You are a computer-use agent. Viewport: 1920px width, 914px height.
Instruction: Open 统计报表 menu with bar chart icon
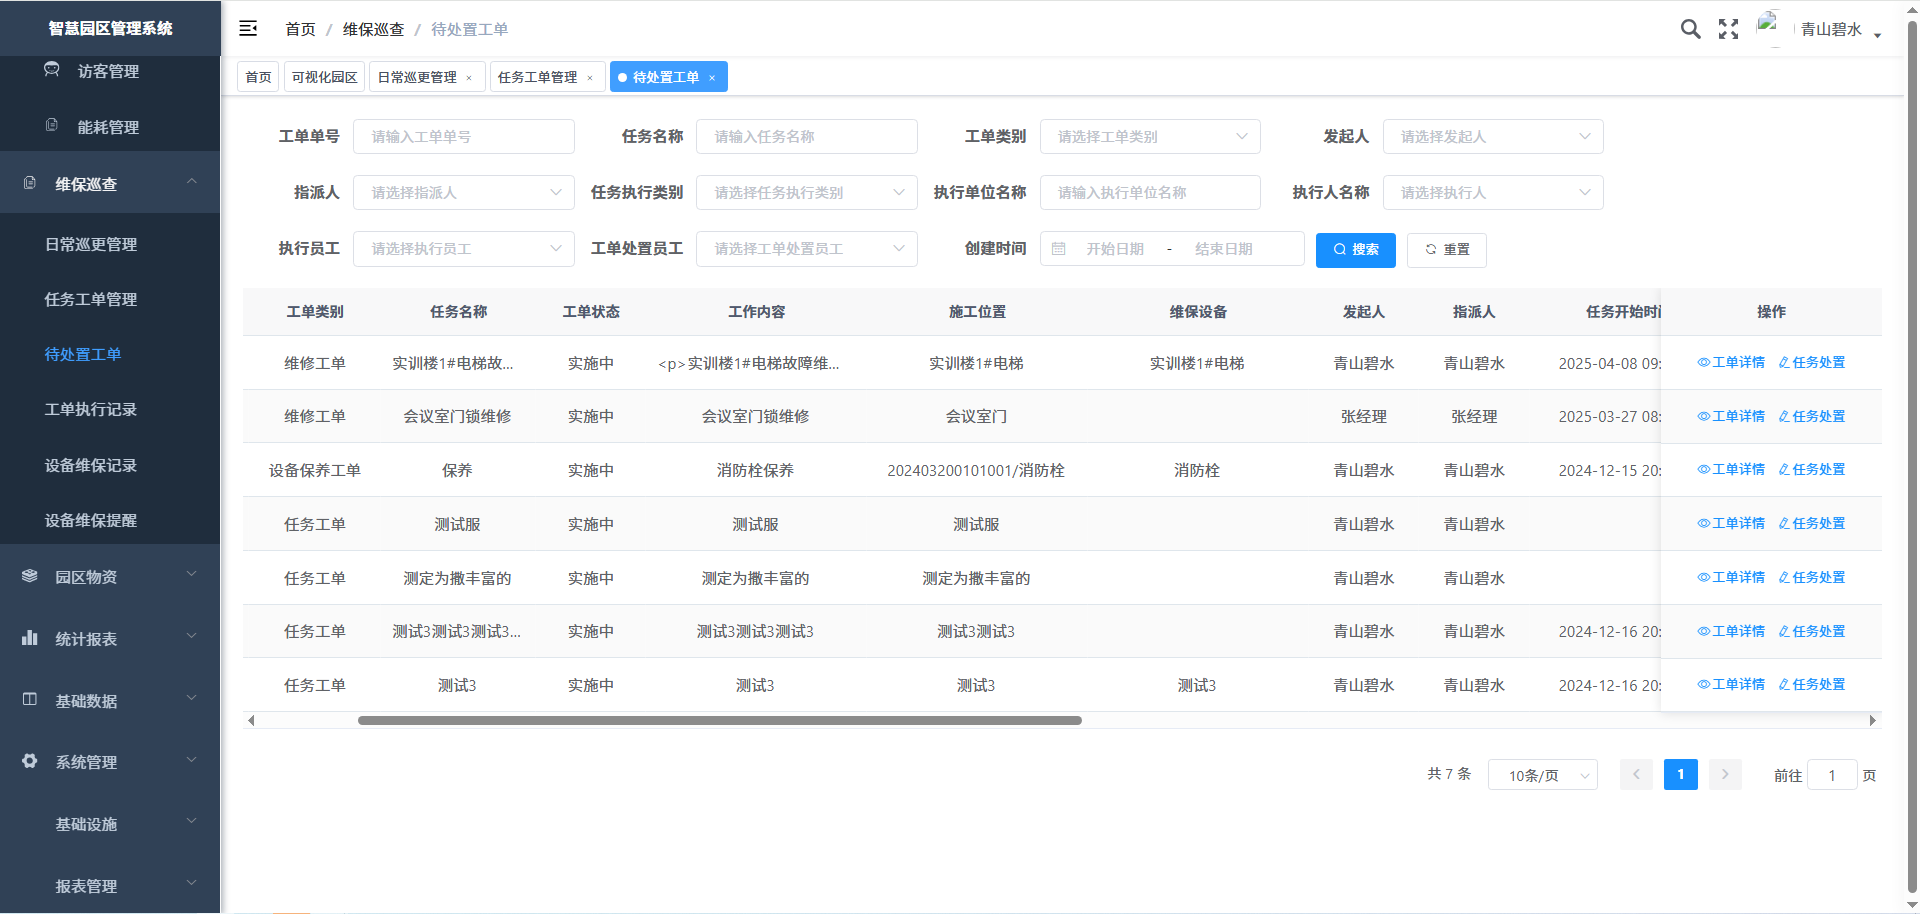coord(110,639)
